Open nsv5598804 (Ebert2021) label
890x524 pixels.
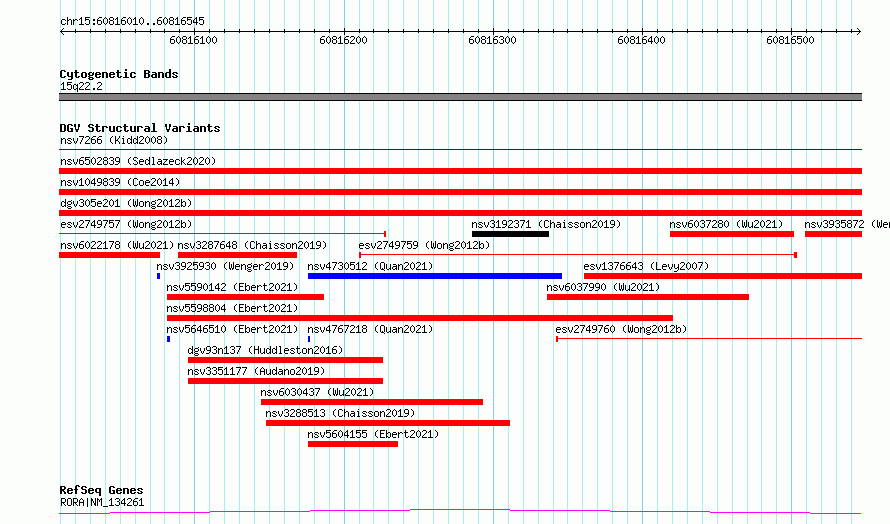point(232,308)
